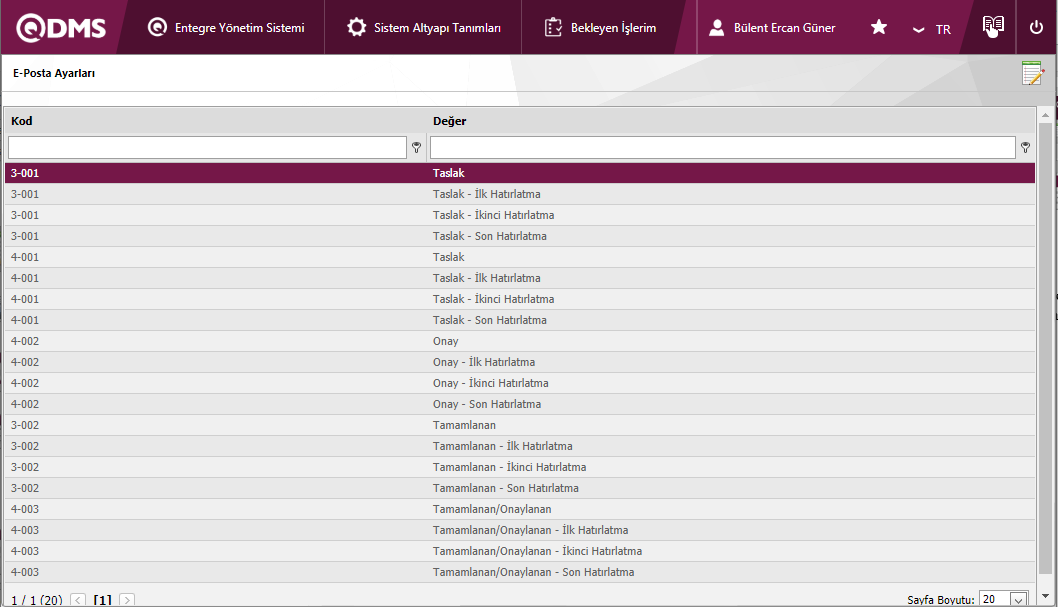The image size is (1058, 607).
Task: Select 4-001 row Taslak - İlk Hatırlatma
Action: pyautogui.click(x=520, y=278)
